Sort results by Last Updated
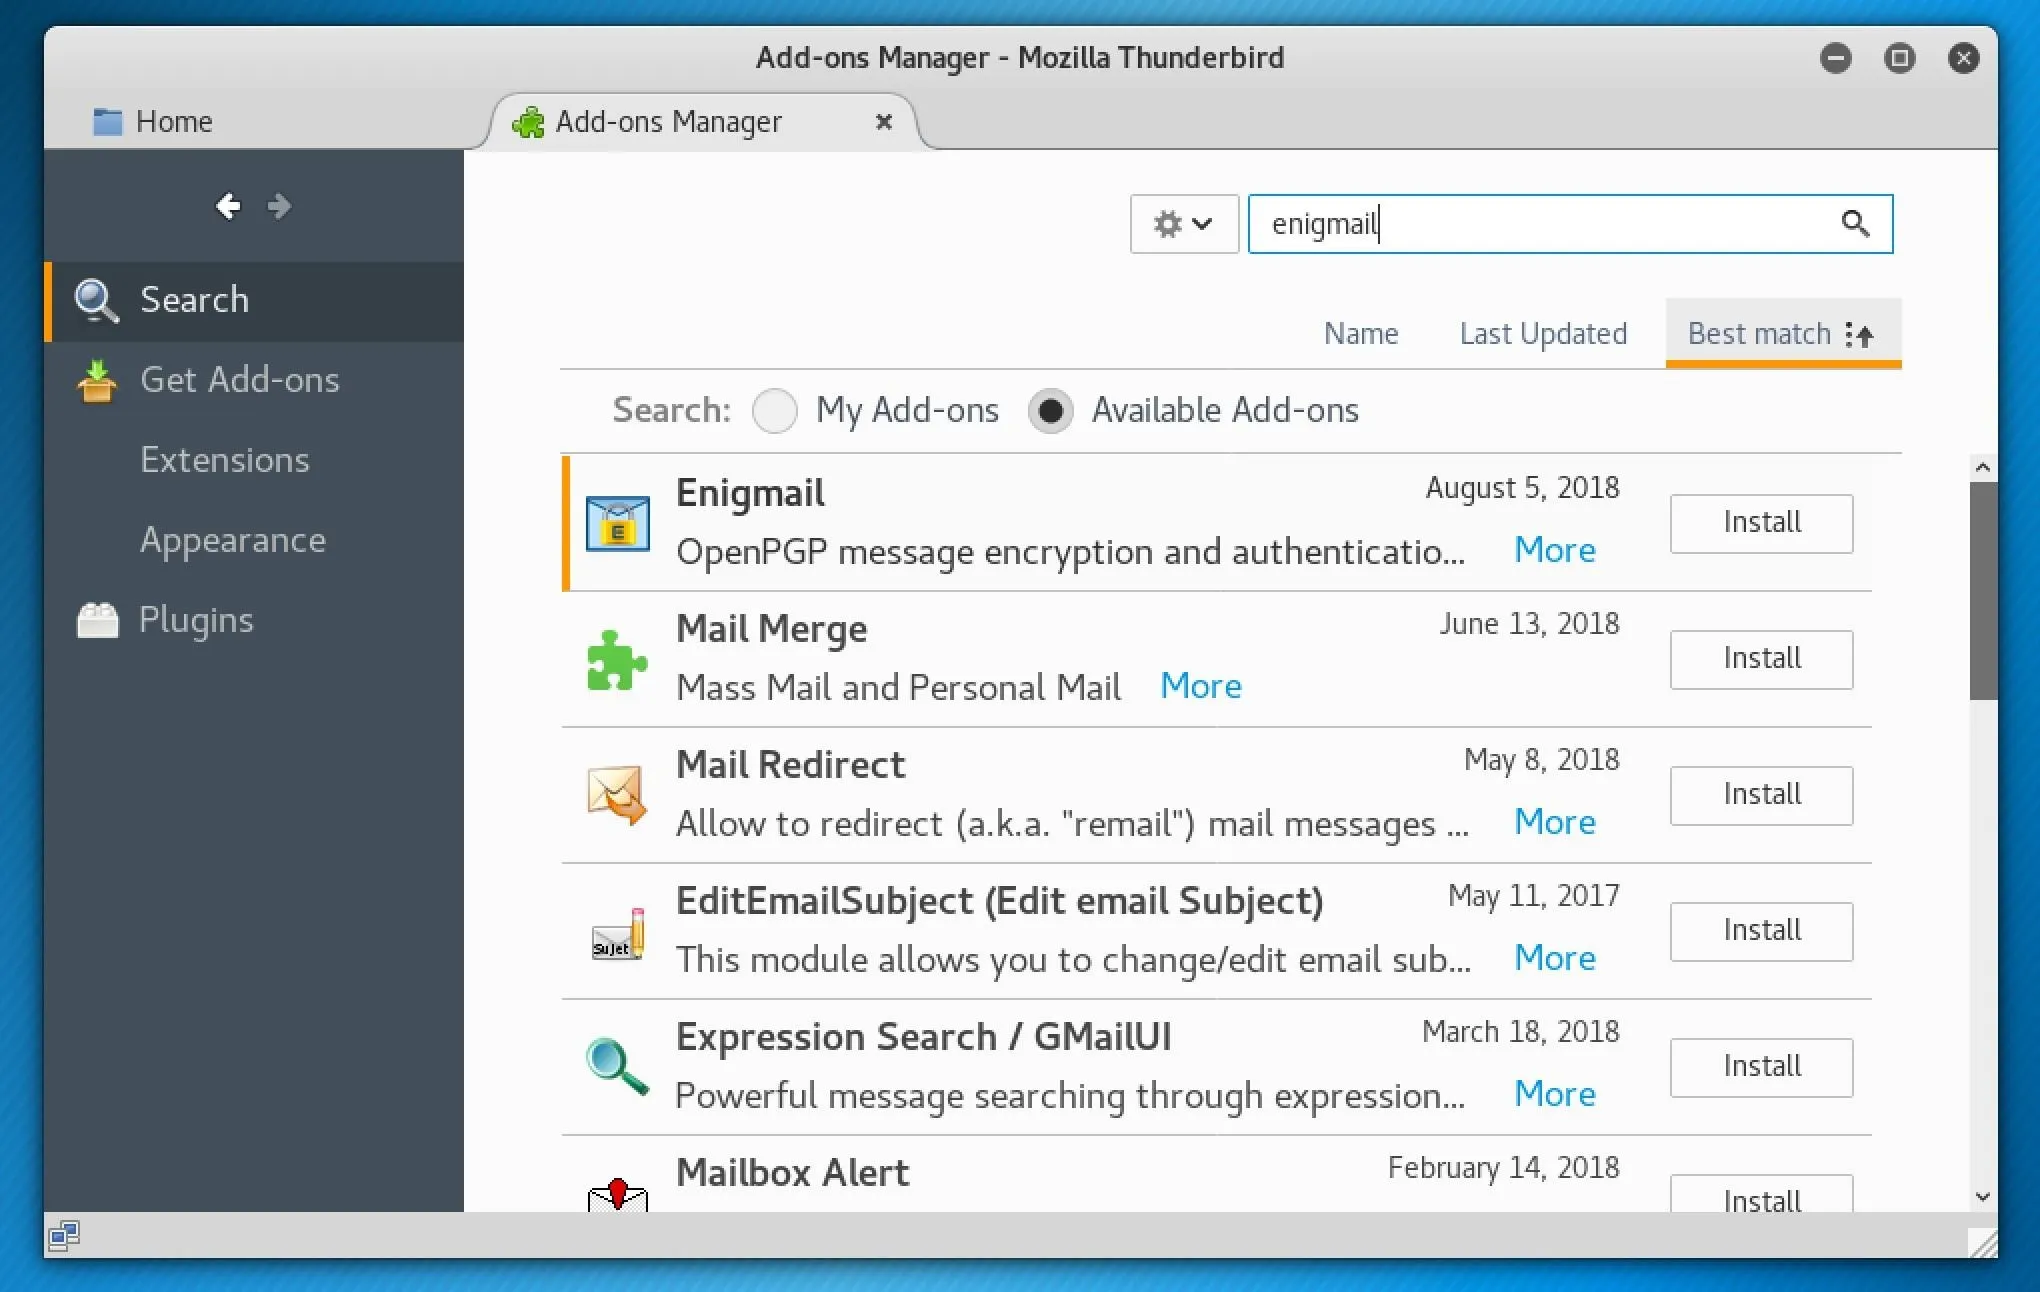Screen dimensions: 2040x1292 pyautogui.click(x=1543, y=334)
